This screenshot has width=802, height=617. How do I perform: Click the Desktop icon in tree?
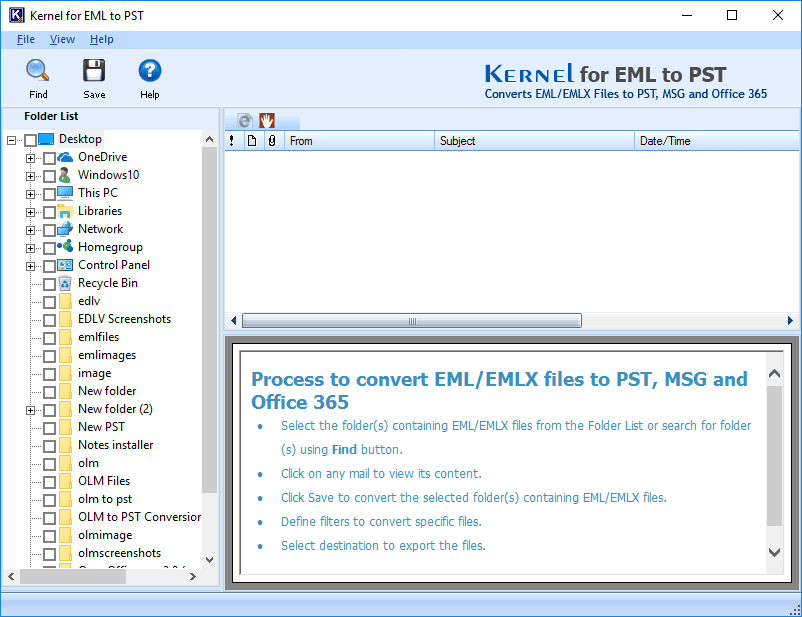(46, 139)
